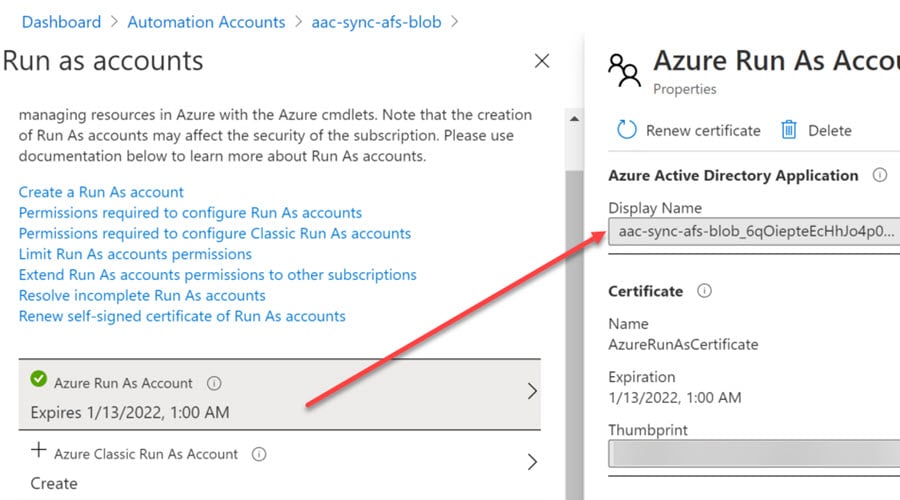Screen dimensions: 900x500
Task: Click the plus icon for Classic Run As
Action: [x=38, y=449]
